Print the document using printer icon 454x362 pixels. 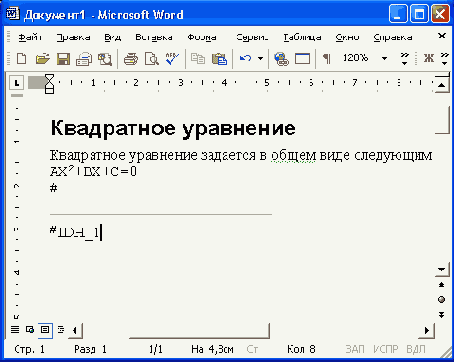tap(131, 59)
